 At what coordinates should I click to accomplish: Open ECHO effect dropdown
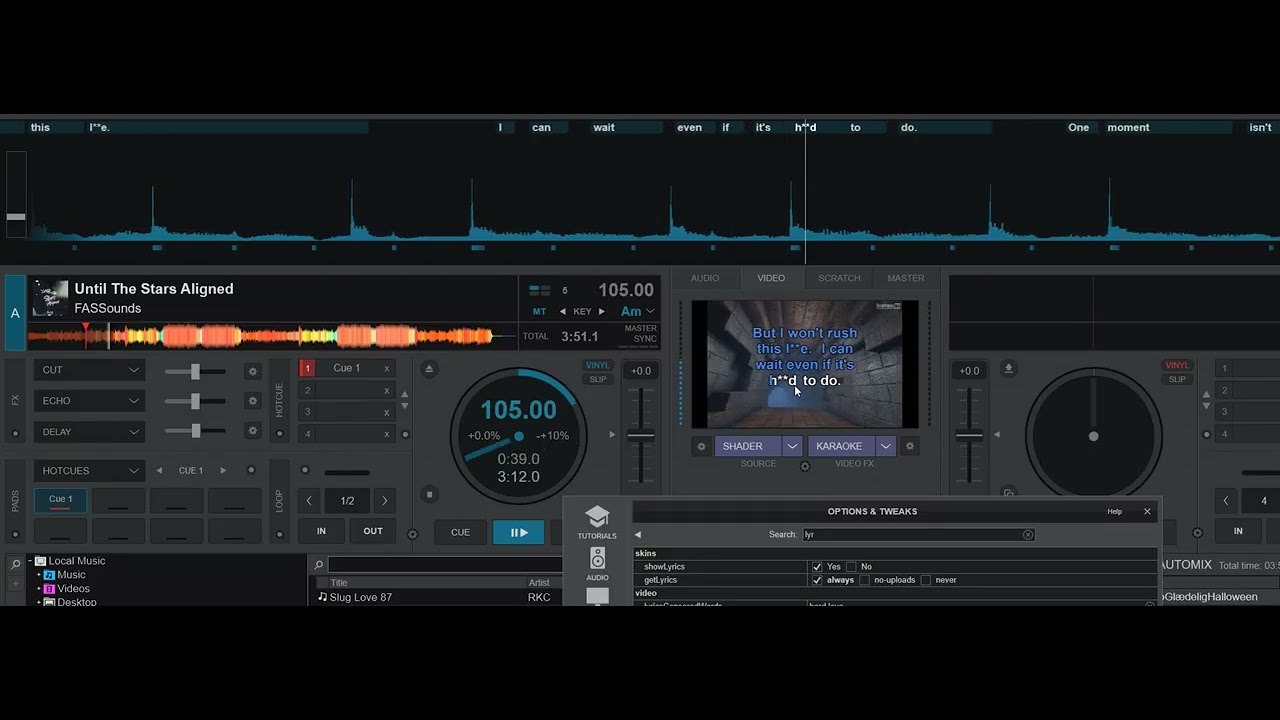click(90, 401)
